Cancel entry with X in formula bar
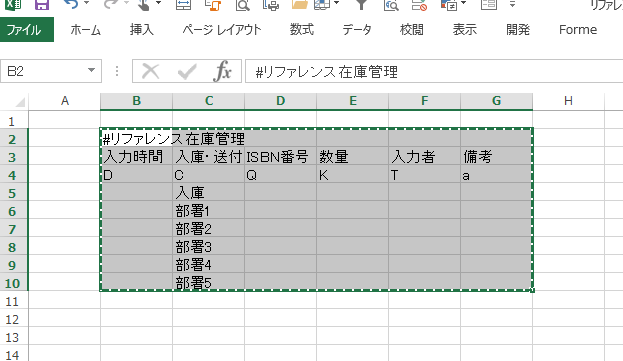The height and width of the screenshot is (361, 623). [x=151, y=71]
